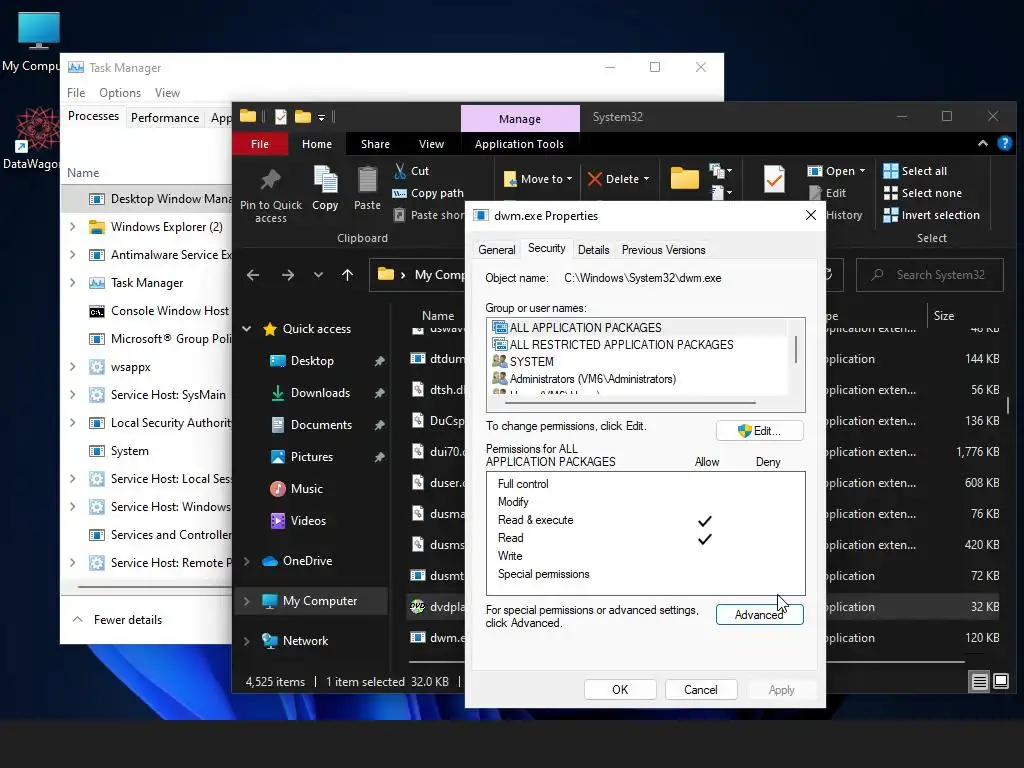The width and height of the screenshot is (1024, 768).
Task: Switch to Details tab in Properties
Action: coord(593,250)
